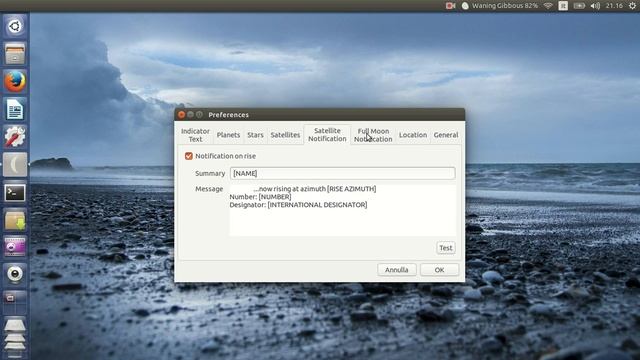Open System Settings wrench-and-gear icon

coord(15,137)
